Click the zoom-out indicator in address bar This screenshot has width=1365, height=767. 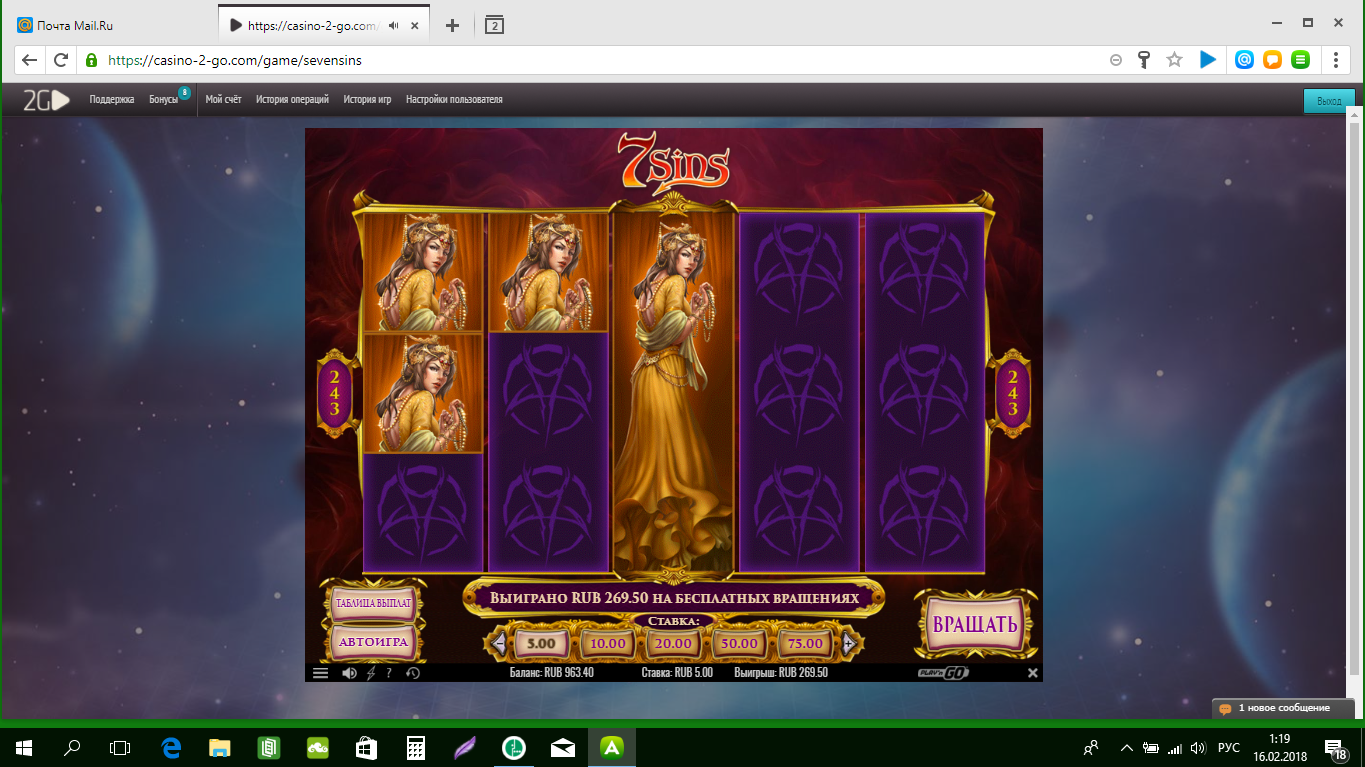pyautogui.click(x=1116, y=60)
